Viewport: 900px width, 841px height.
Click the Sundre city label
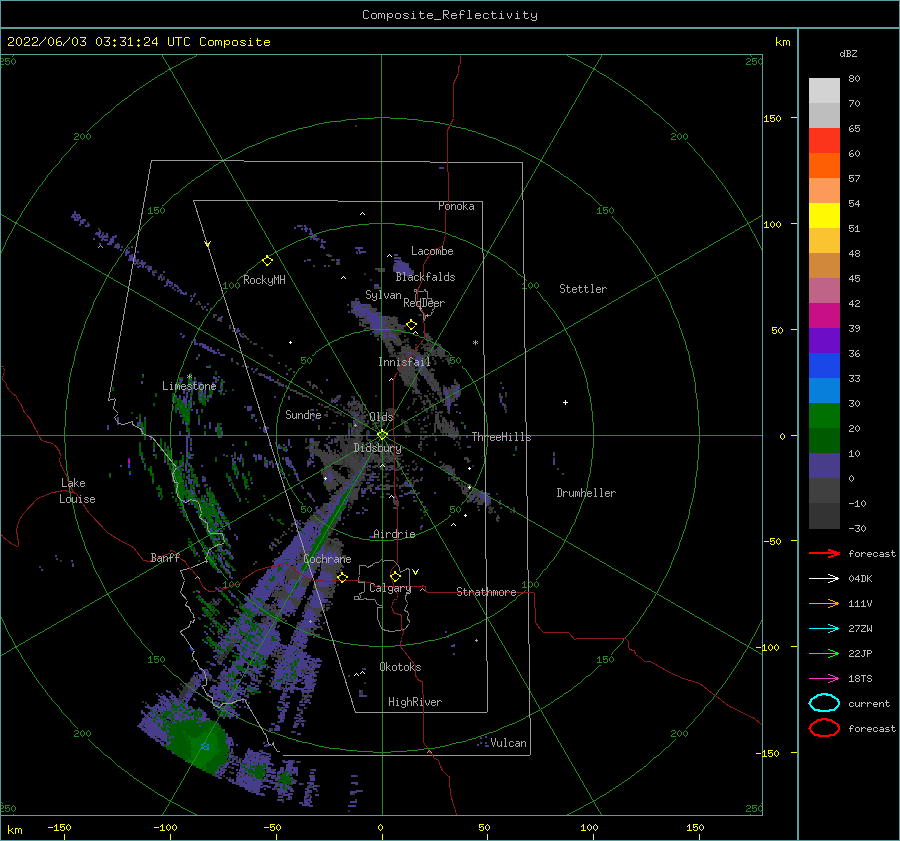coord(303,414)
